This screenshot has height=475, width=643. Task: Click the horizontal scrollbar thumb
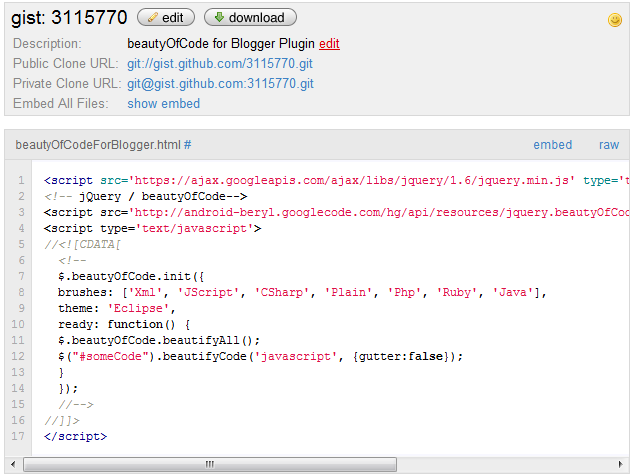click(x=210, y=464)
